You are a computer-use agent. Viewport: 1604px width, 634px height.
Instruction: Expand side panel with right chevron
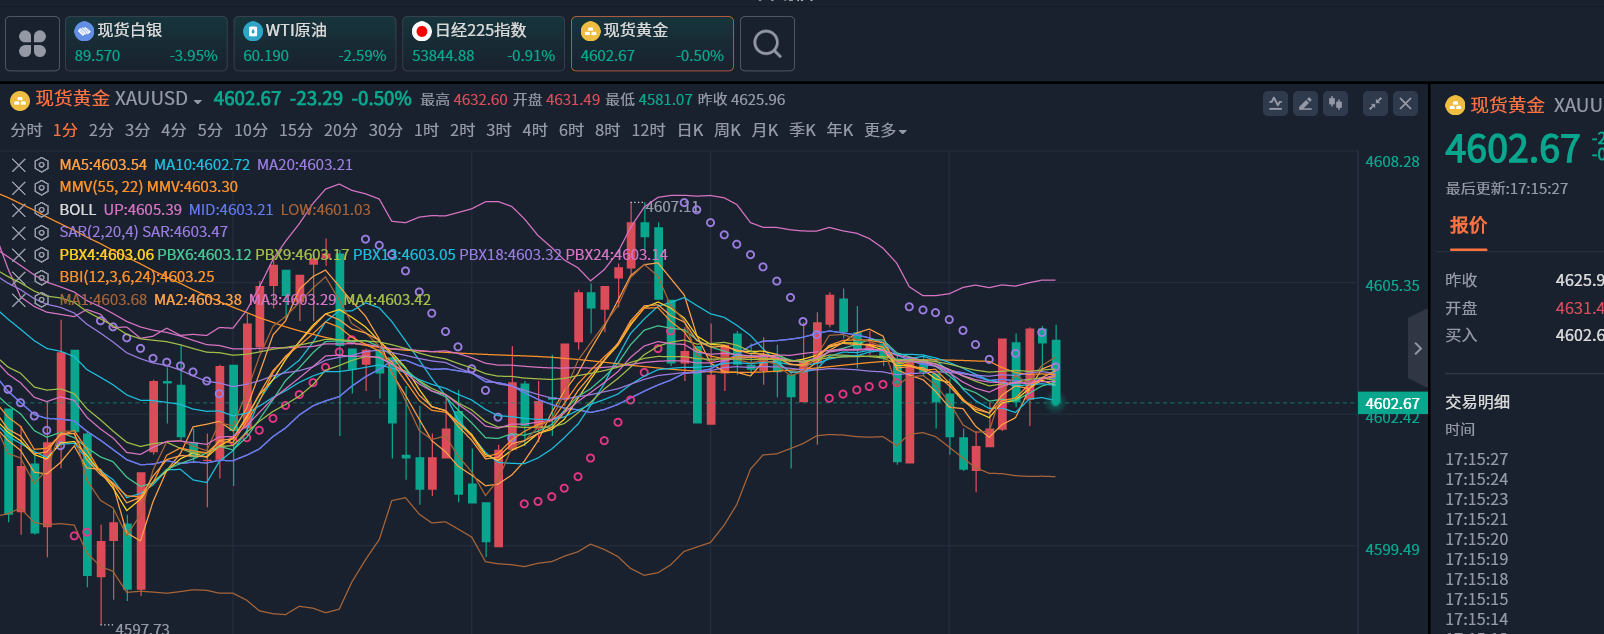[1417, 348]
